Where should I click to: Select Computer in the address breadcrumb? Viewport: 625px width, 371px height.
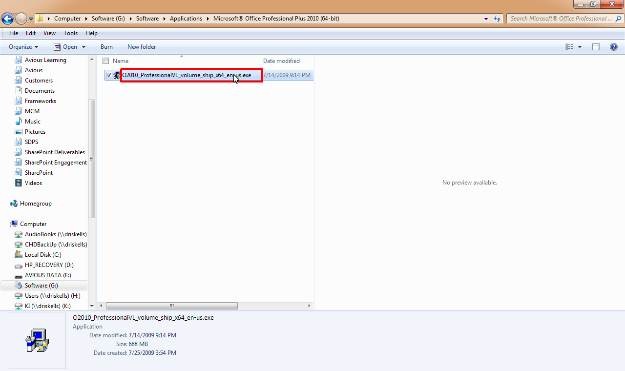(x=67, y=19)
